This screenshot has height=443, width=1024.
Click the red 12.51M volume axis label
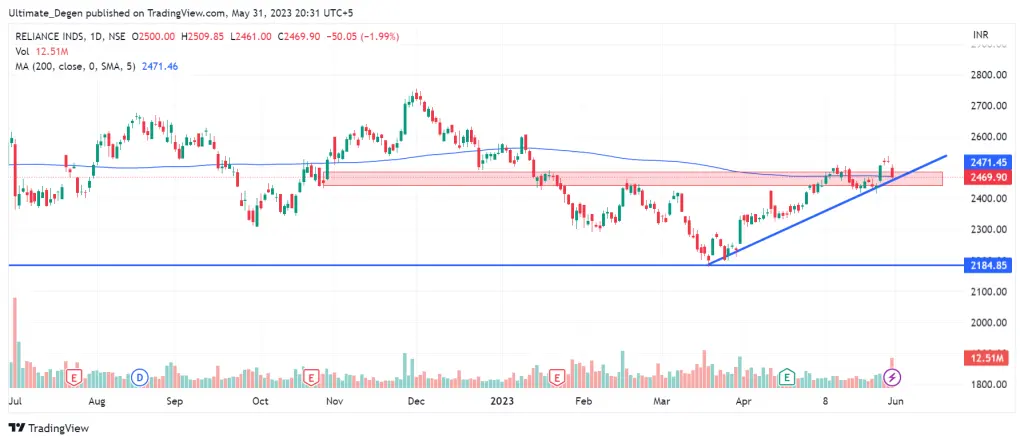pos(986,358)
